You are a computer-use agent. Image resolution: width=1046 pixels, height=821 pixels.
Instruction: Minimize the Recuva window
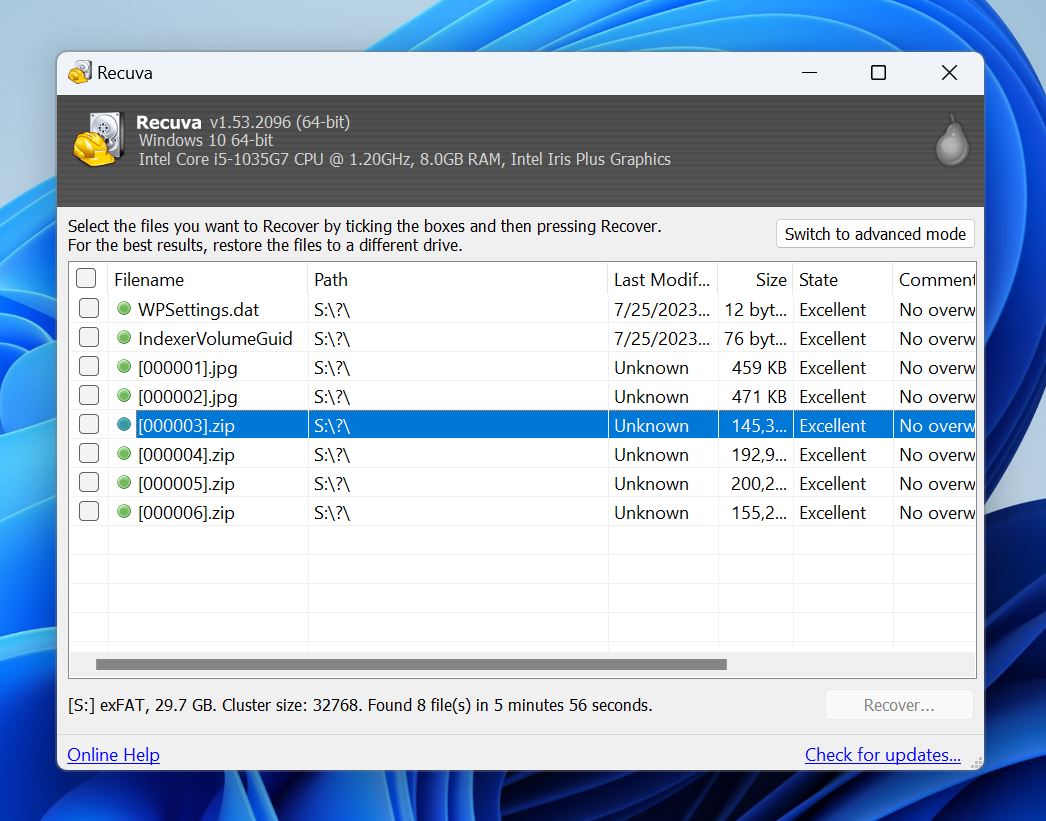coord(809,72)
